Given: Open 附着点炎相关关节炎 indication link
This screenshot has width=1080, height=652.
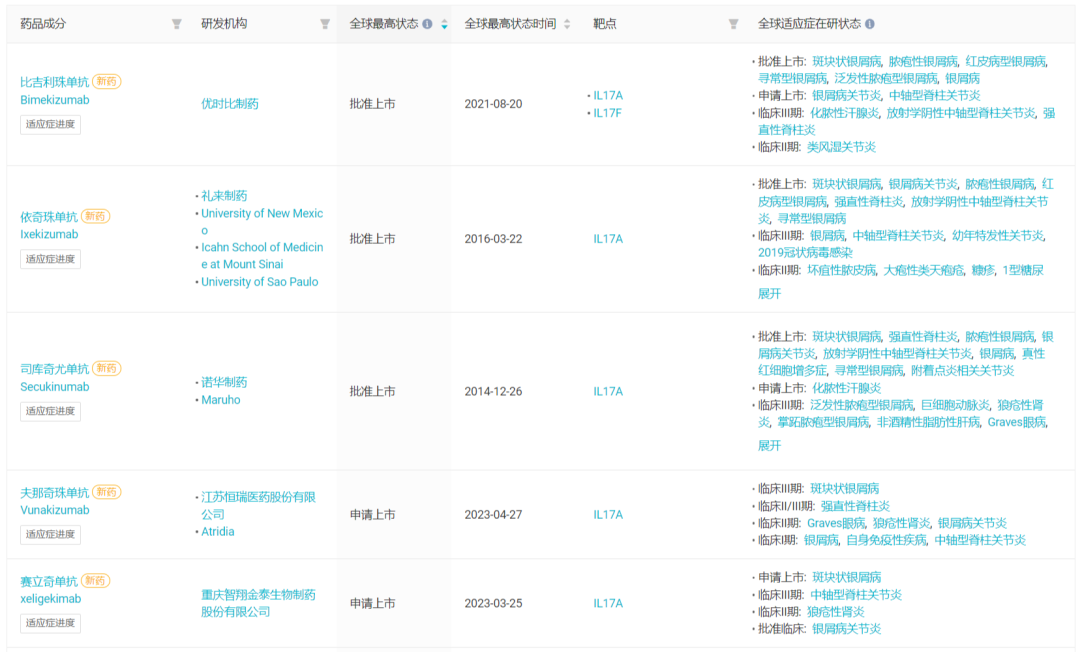Looking at the screenshot, I should pos(962,370).
